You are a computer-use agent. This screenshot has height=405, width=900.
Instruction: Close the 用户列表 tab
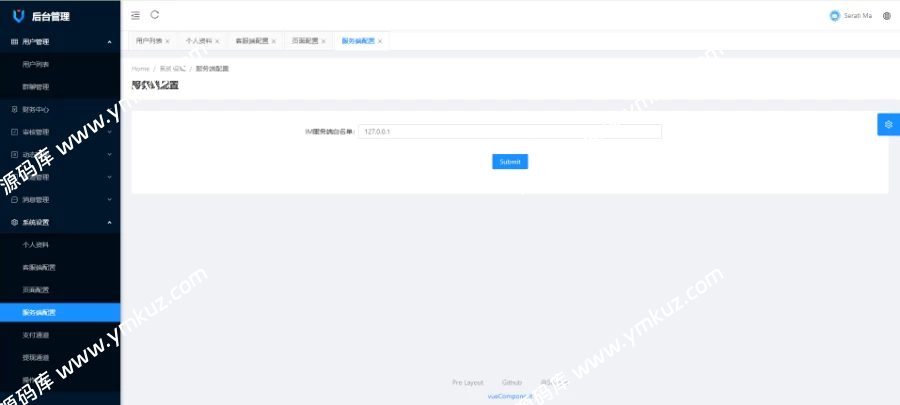click(x=168, y=41)
